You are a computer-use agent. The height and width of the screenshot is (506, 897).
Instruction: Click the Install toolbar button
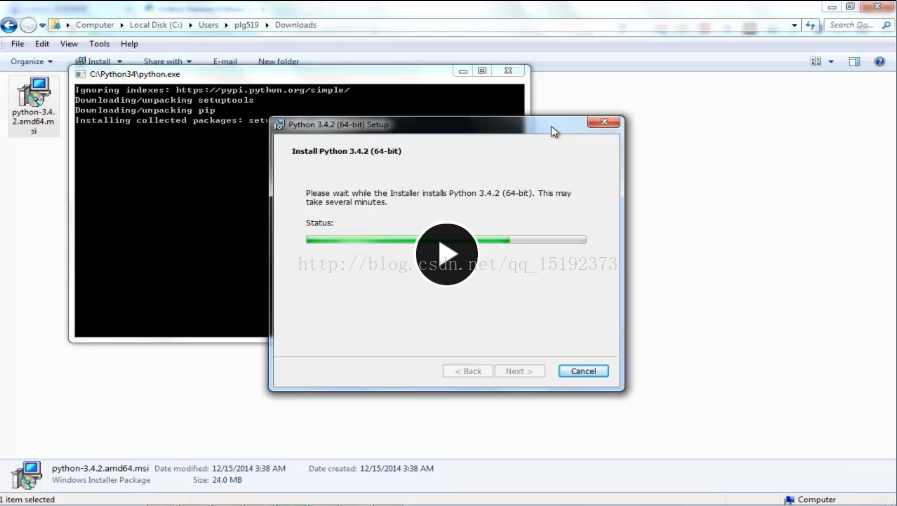tap(93, 61)
